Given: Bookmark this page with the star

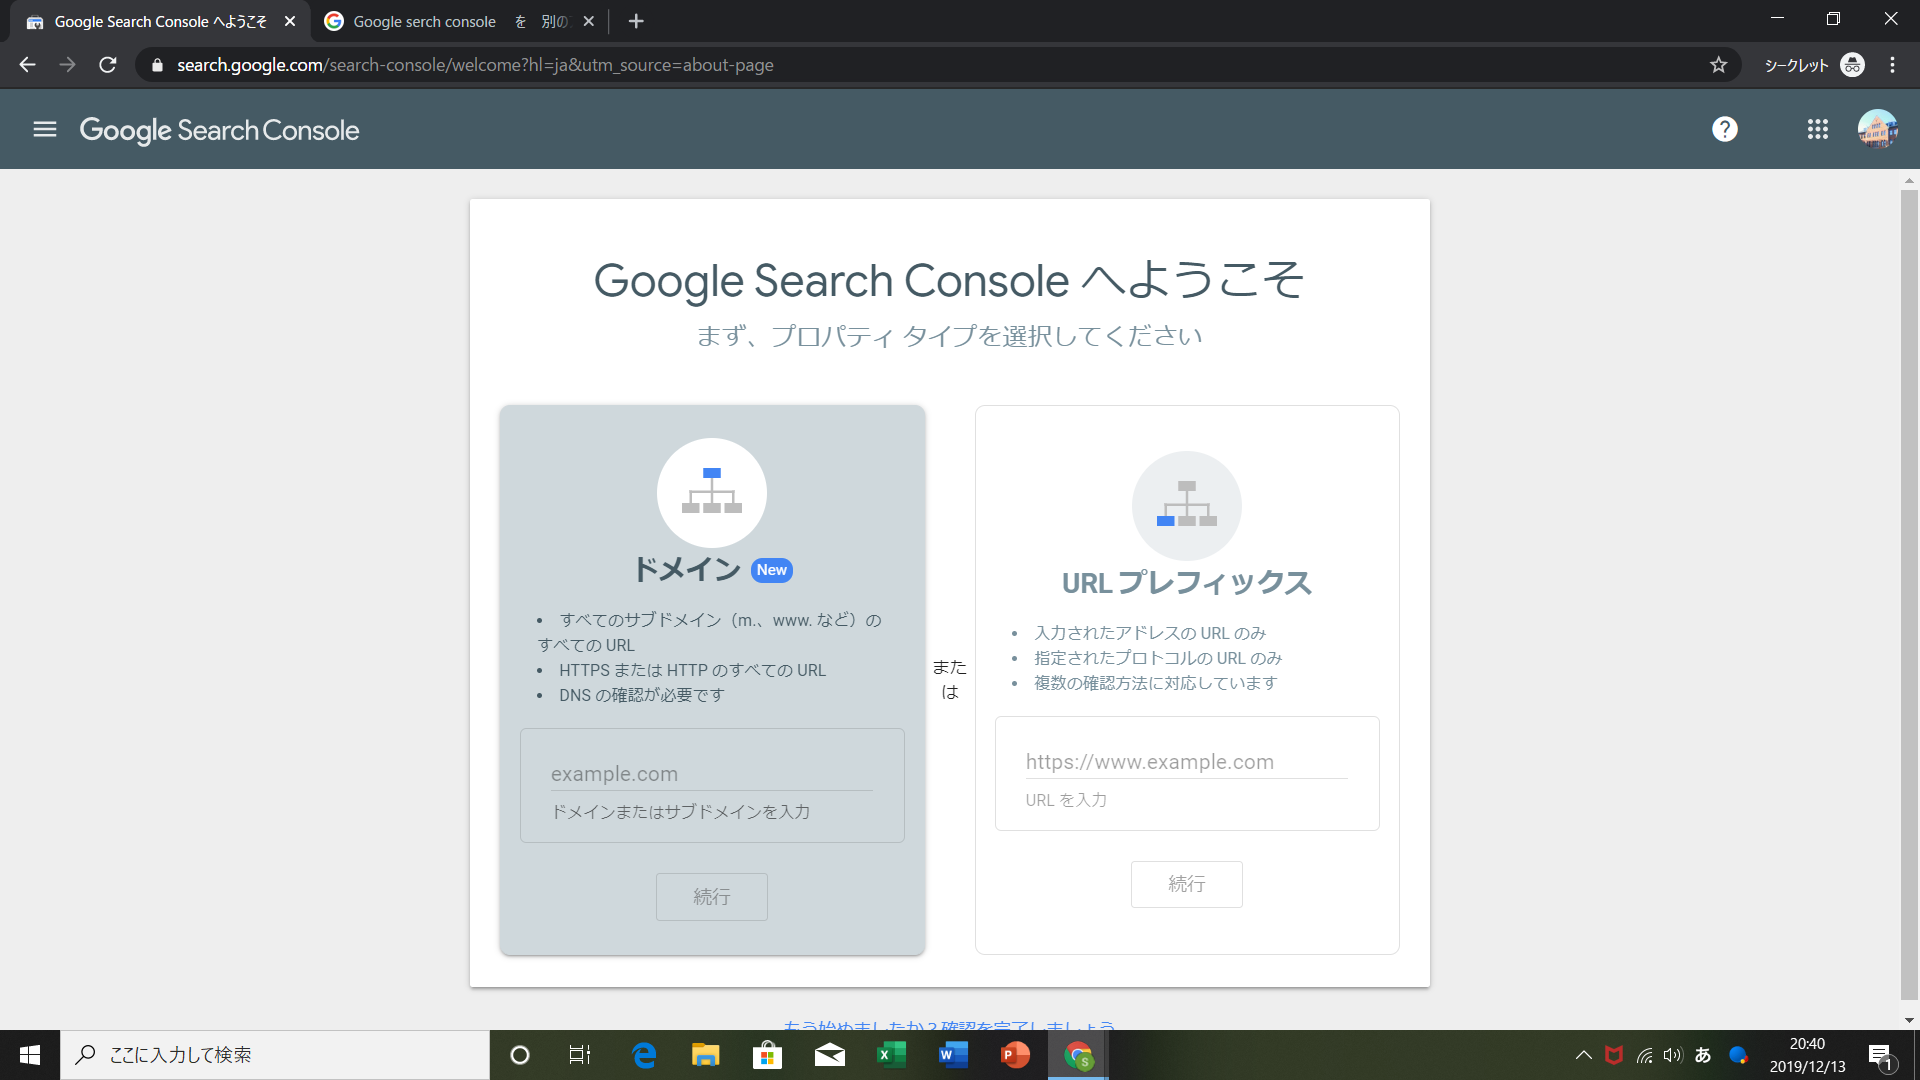Looking at the screenshot, I should 1718,65.
